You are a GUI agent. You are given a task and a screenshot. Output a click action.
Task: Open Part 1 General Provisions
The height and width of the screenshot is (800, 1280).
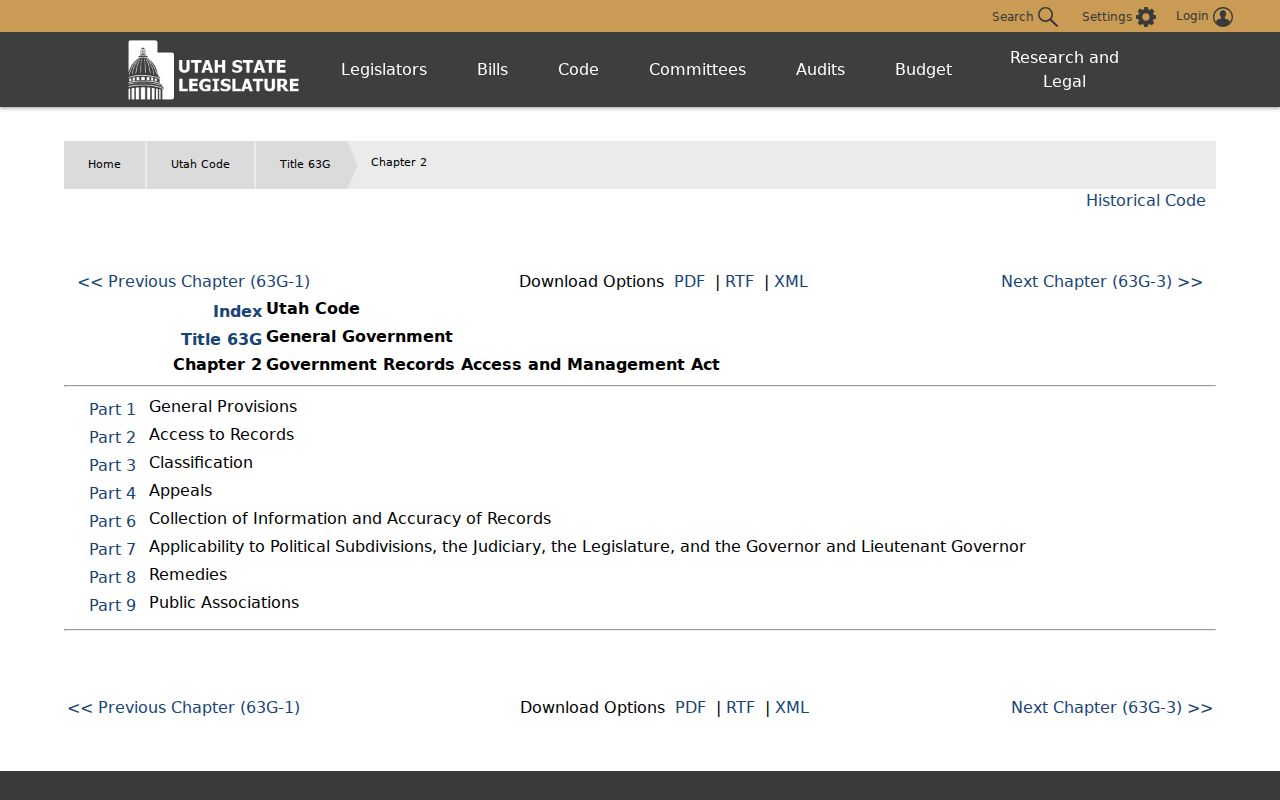pyautogui.click(x=112, y=409)
